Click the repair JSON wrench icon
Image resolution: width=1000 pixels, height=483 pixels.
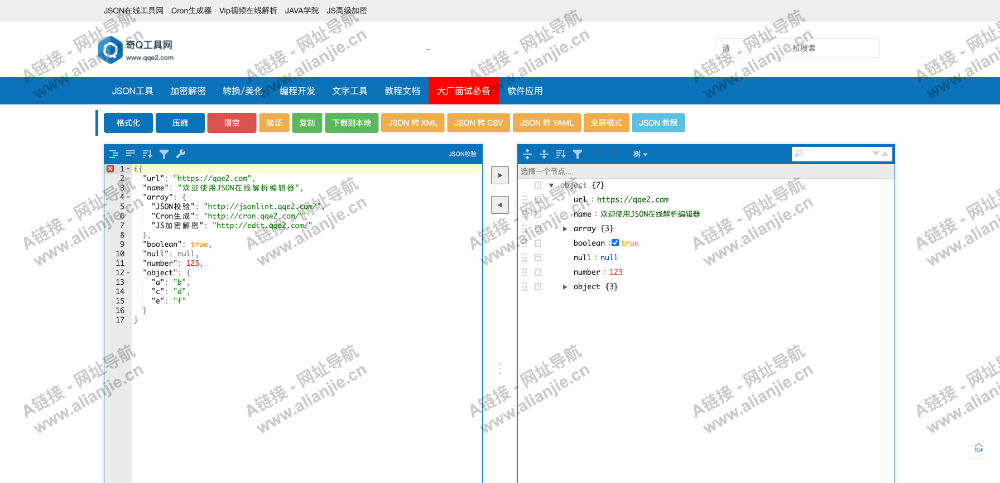point(180,154)
